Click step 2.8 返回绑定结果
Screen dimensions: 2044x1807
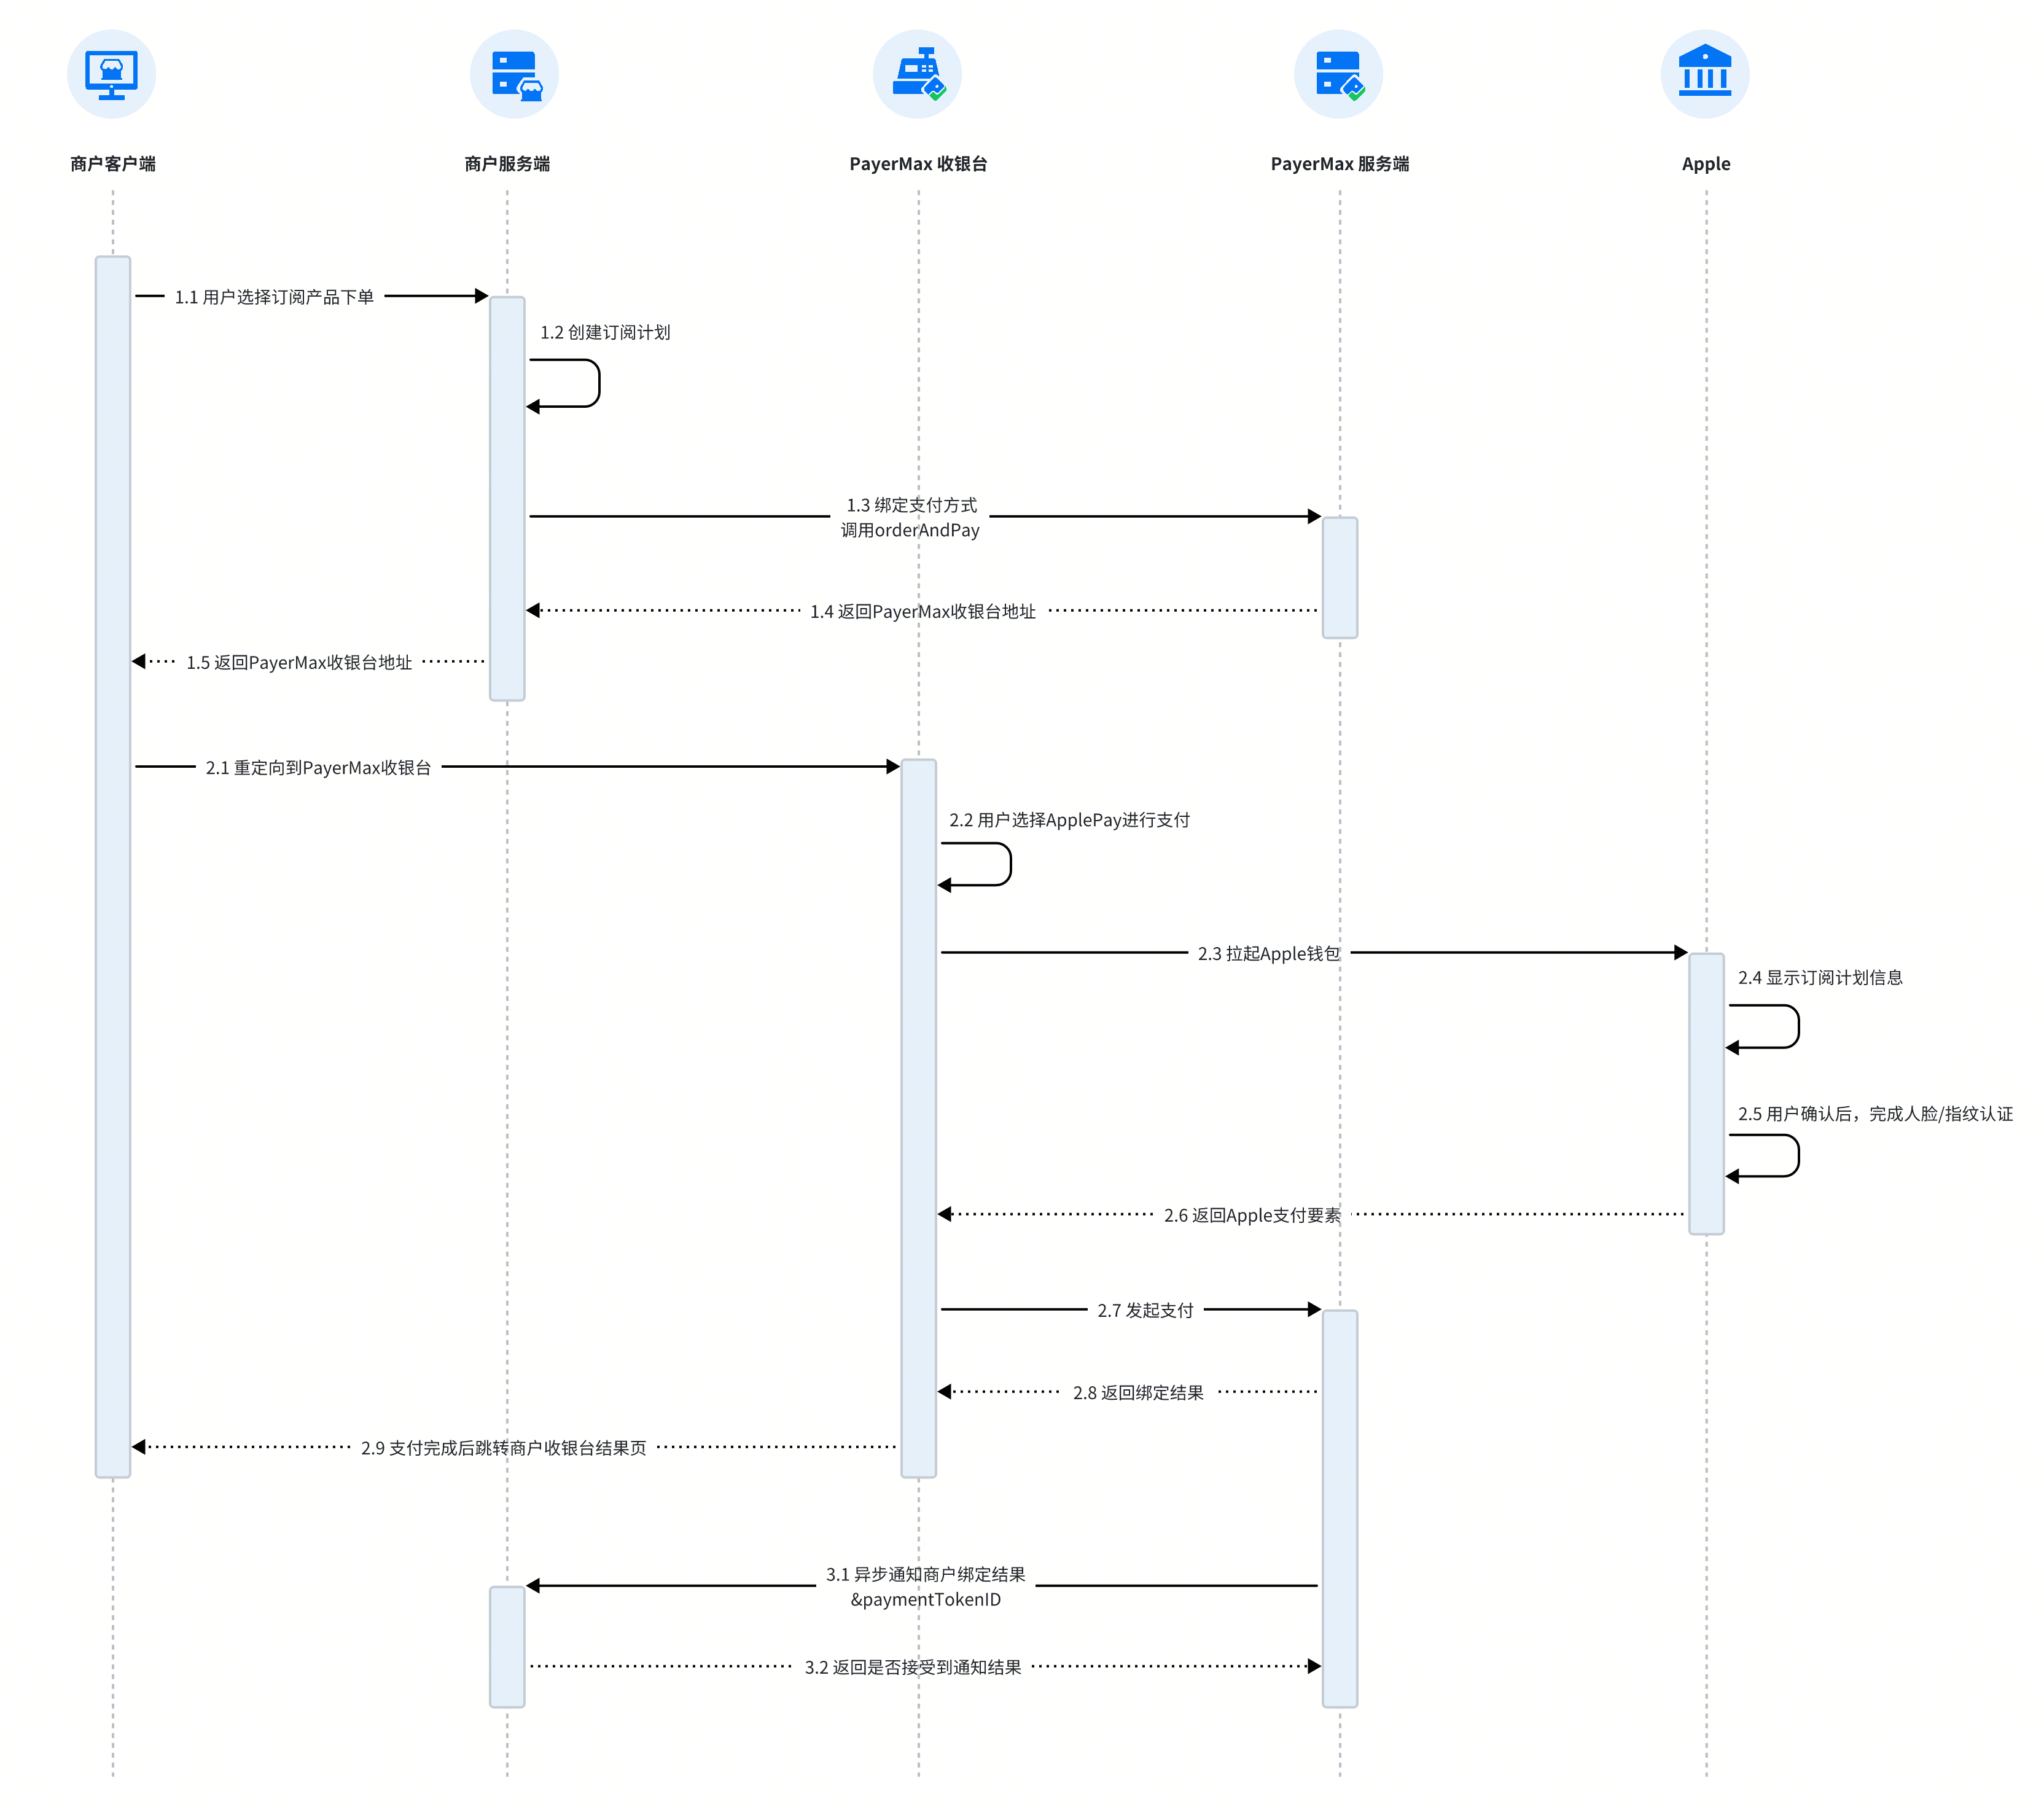click(x=1138, y=1393)
